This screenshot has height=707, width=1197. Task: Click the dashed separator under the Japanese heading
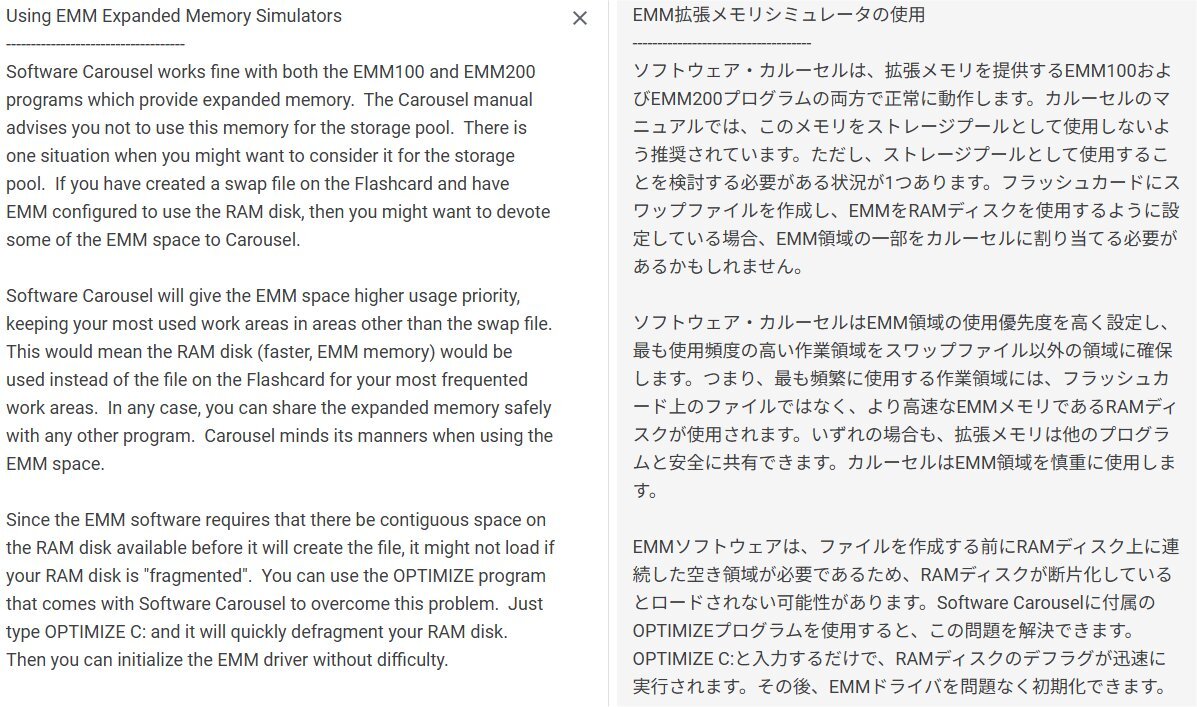pos(722,44)
